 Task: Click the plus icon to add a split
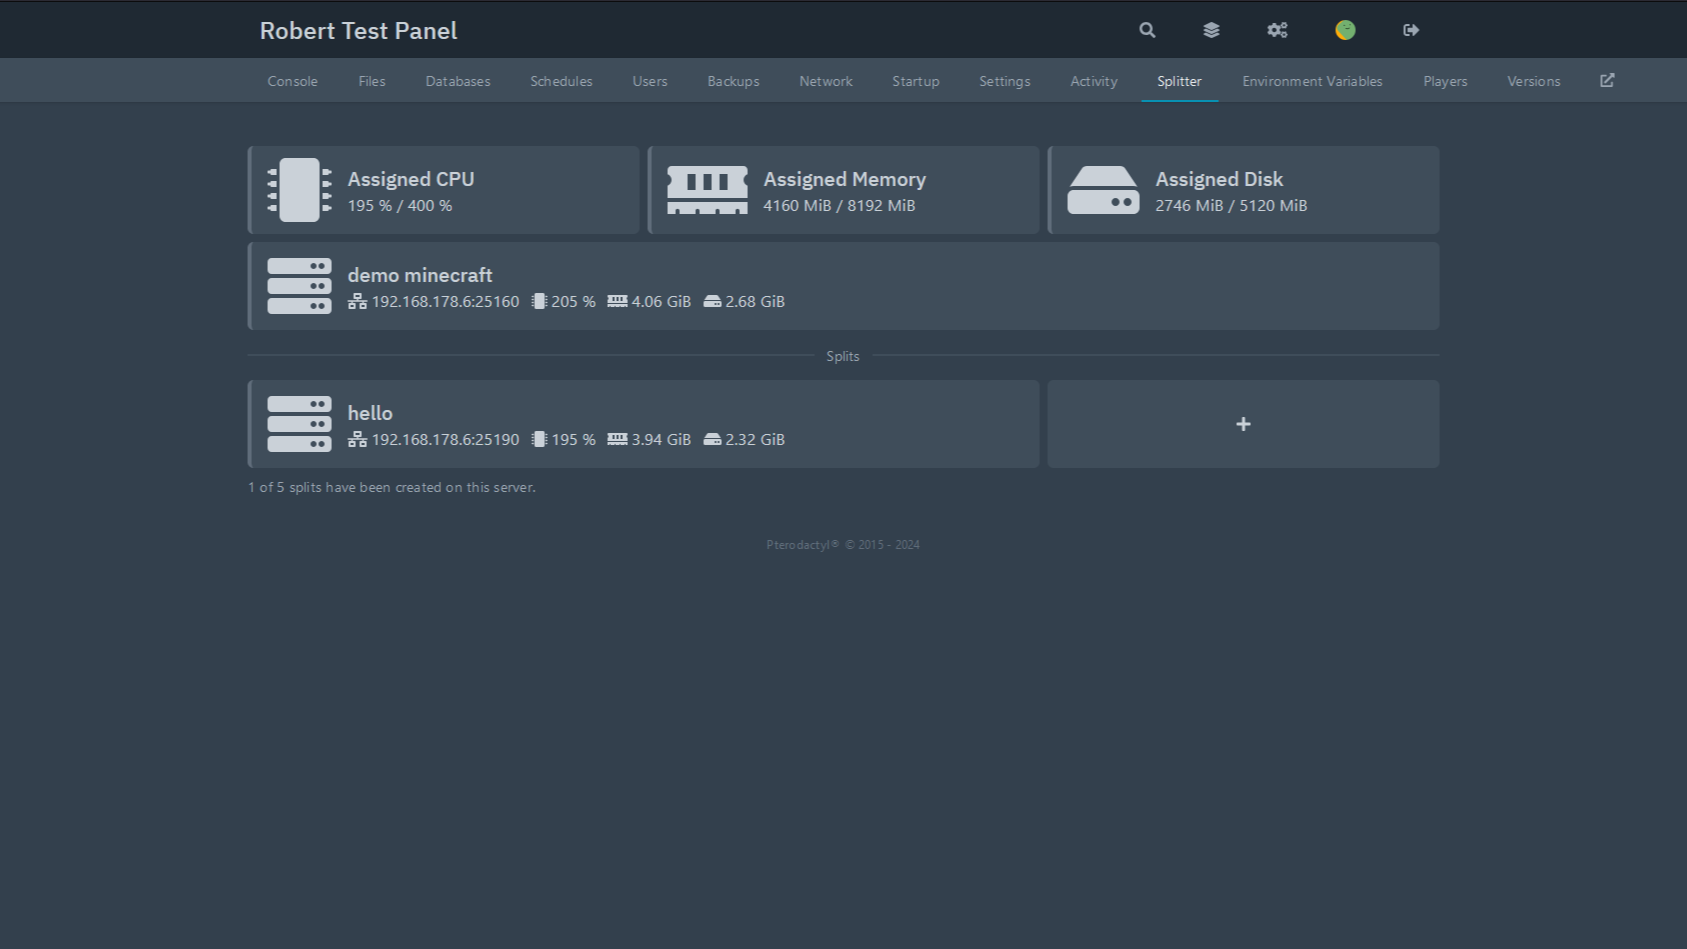point(1243,424)
